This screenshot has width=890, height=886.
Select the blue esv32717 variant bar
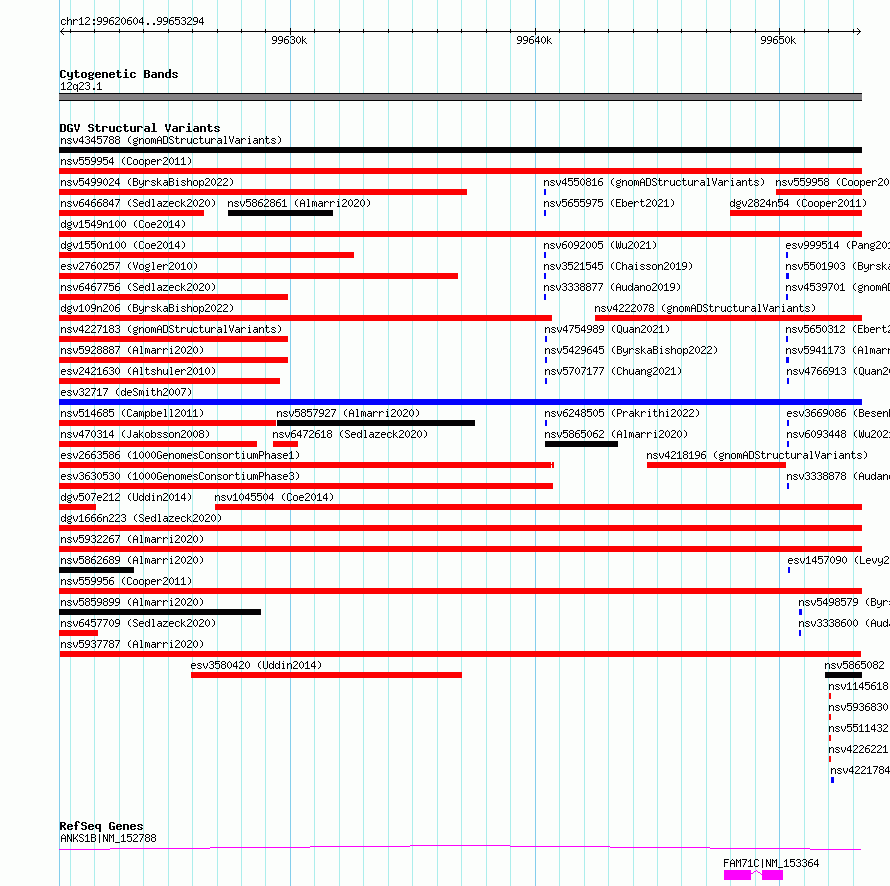[460, 402]
